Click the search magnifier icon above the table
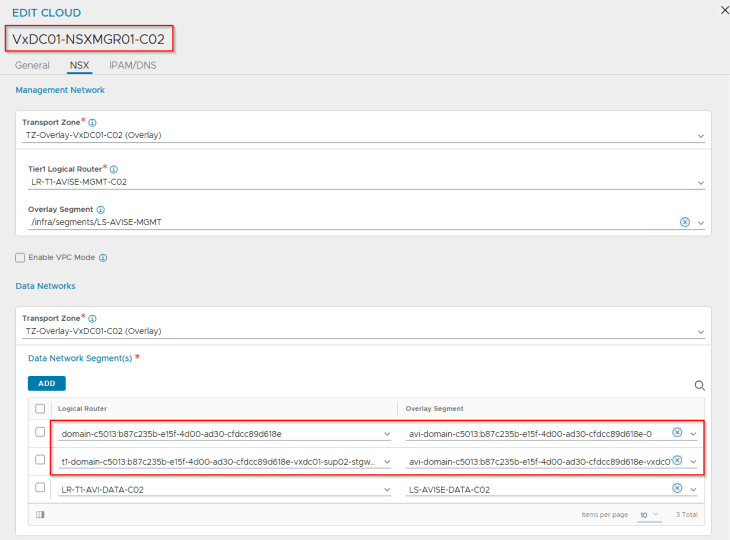The width and height of the screenshot is (730, 540). pos(700,385)
